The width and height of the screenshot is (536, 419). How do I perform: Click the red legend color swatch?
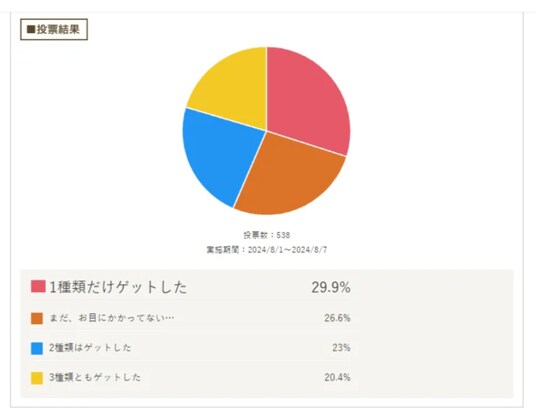click(38, 286)
